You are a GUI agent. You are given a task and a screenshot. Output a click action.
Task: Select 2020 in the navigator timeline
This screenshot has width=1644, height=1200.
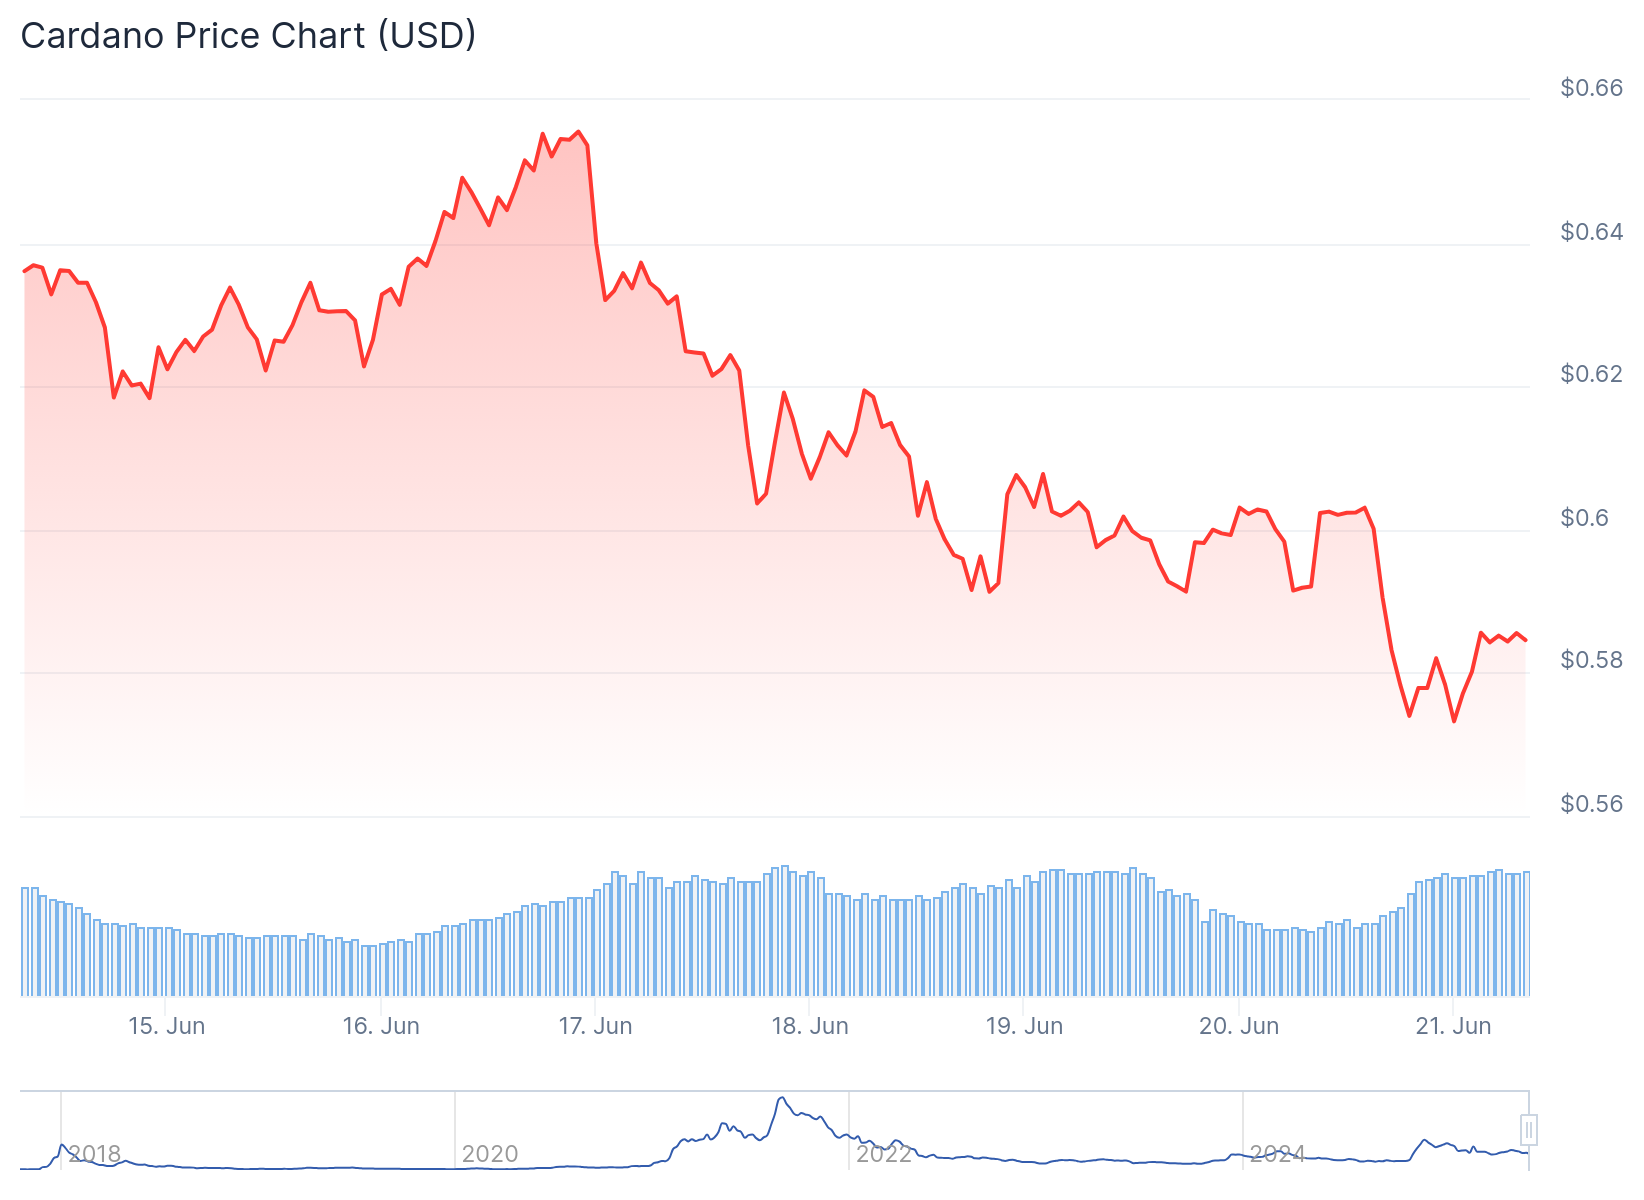[490, 1154]
